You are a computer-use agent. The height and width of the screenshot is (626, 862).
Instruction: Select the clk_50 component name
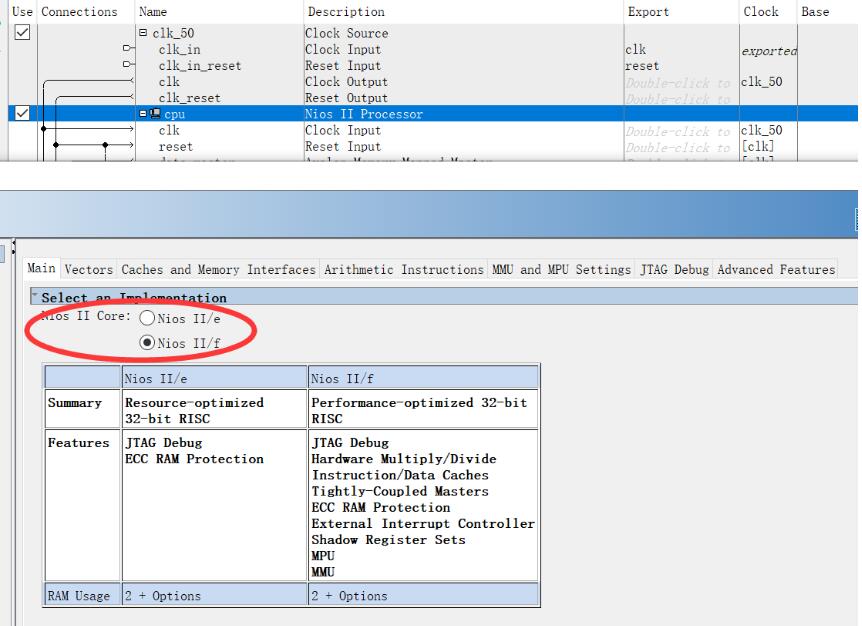pos(173,33)
